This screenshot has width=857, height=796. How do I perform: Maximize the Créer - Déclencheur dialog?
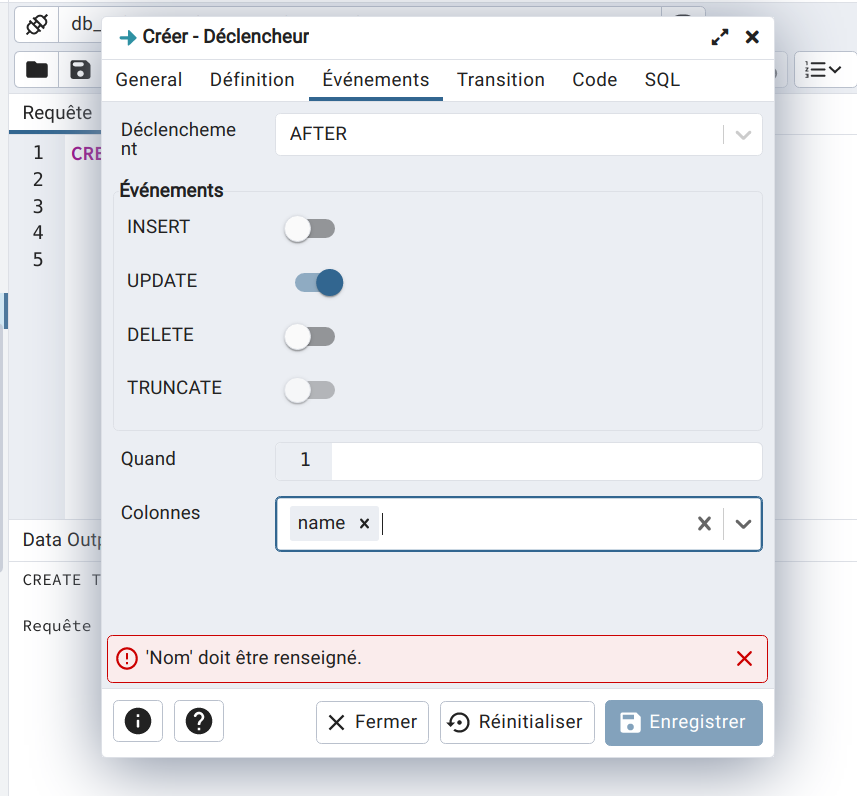tap(720, 37)
